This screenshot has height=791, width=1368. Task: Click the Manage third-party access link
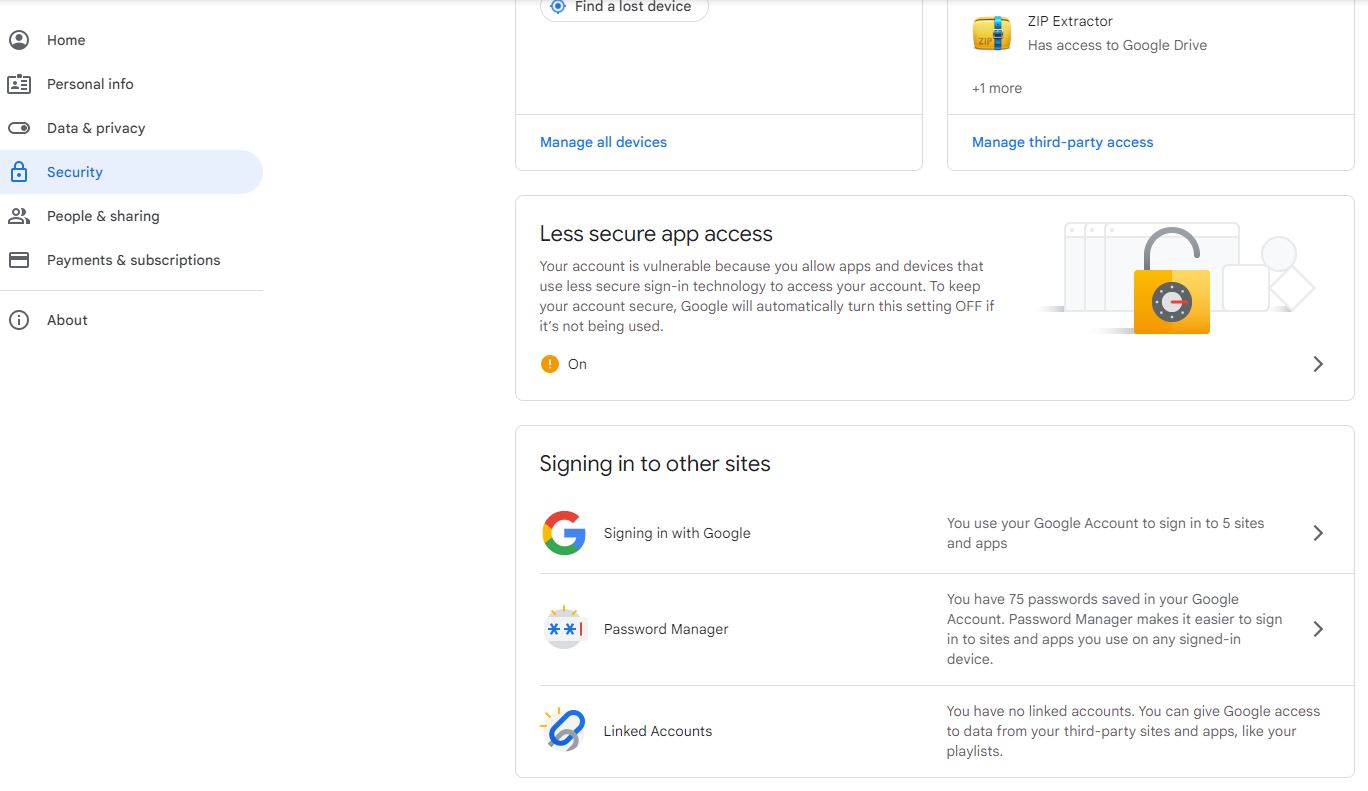coord(1062,142)
